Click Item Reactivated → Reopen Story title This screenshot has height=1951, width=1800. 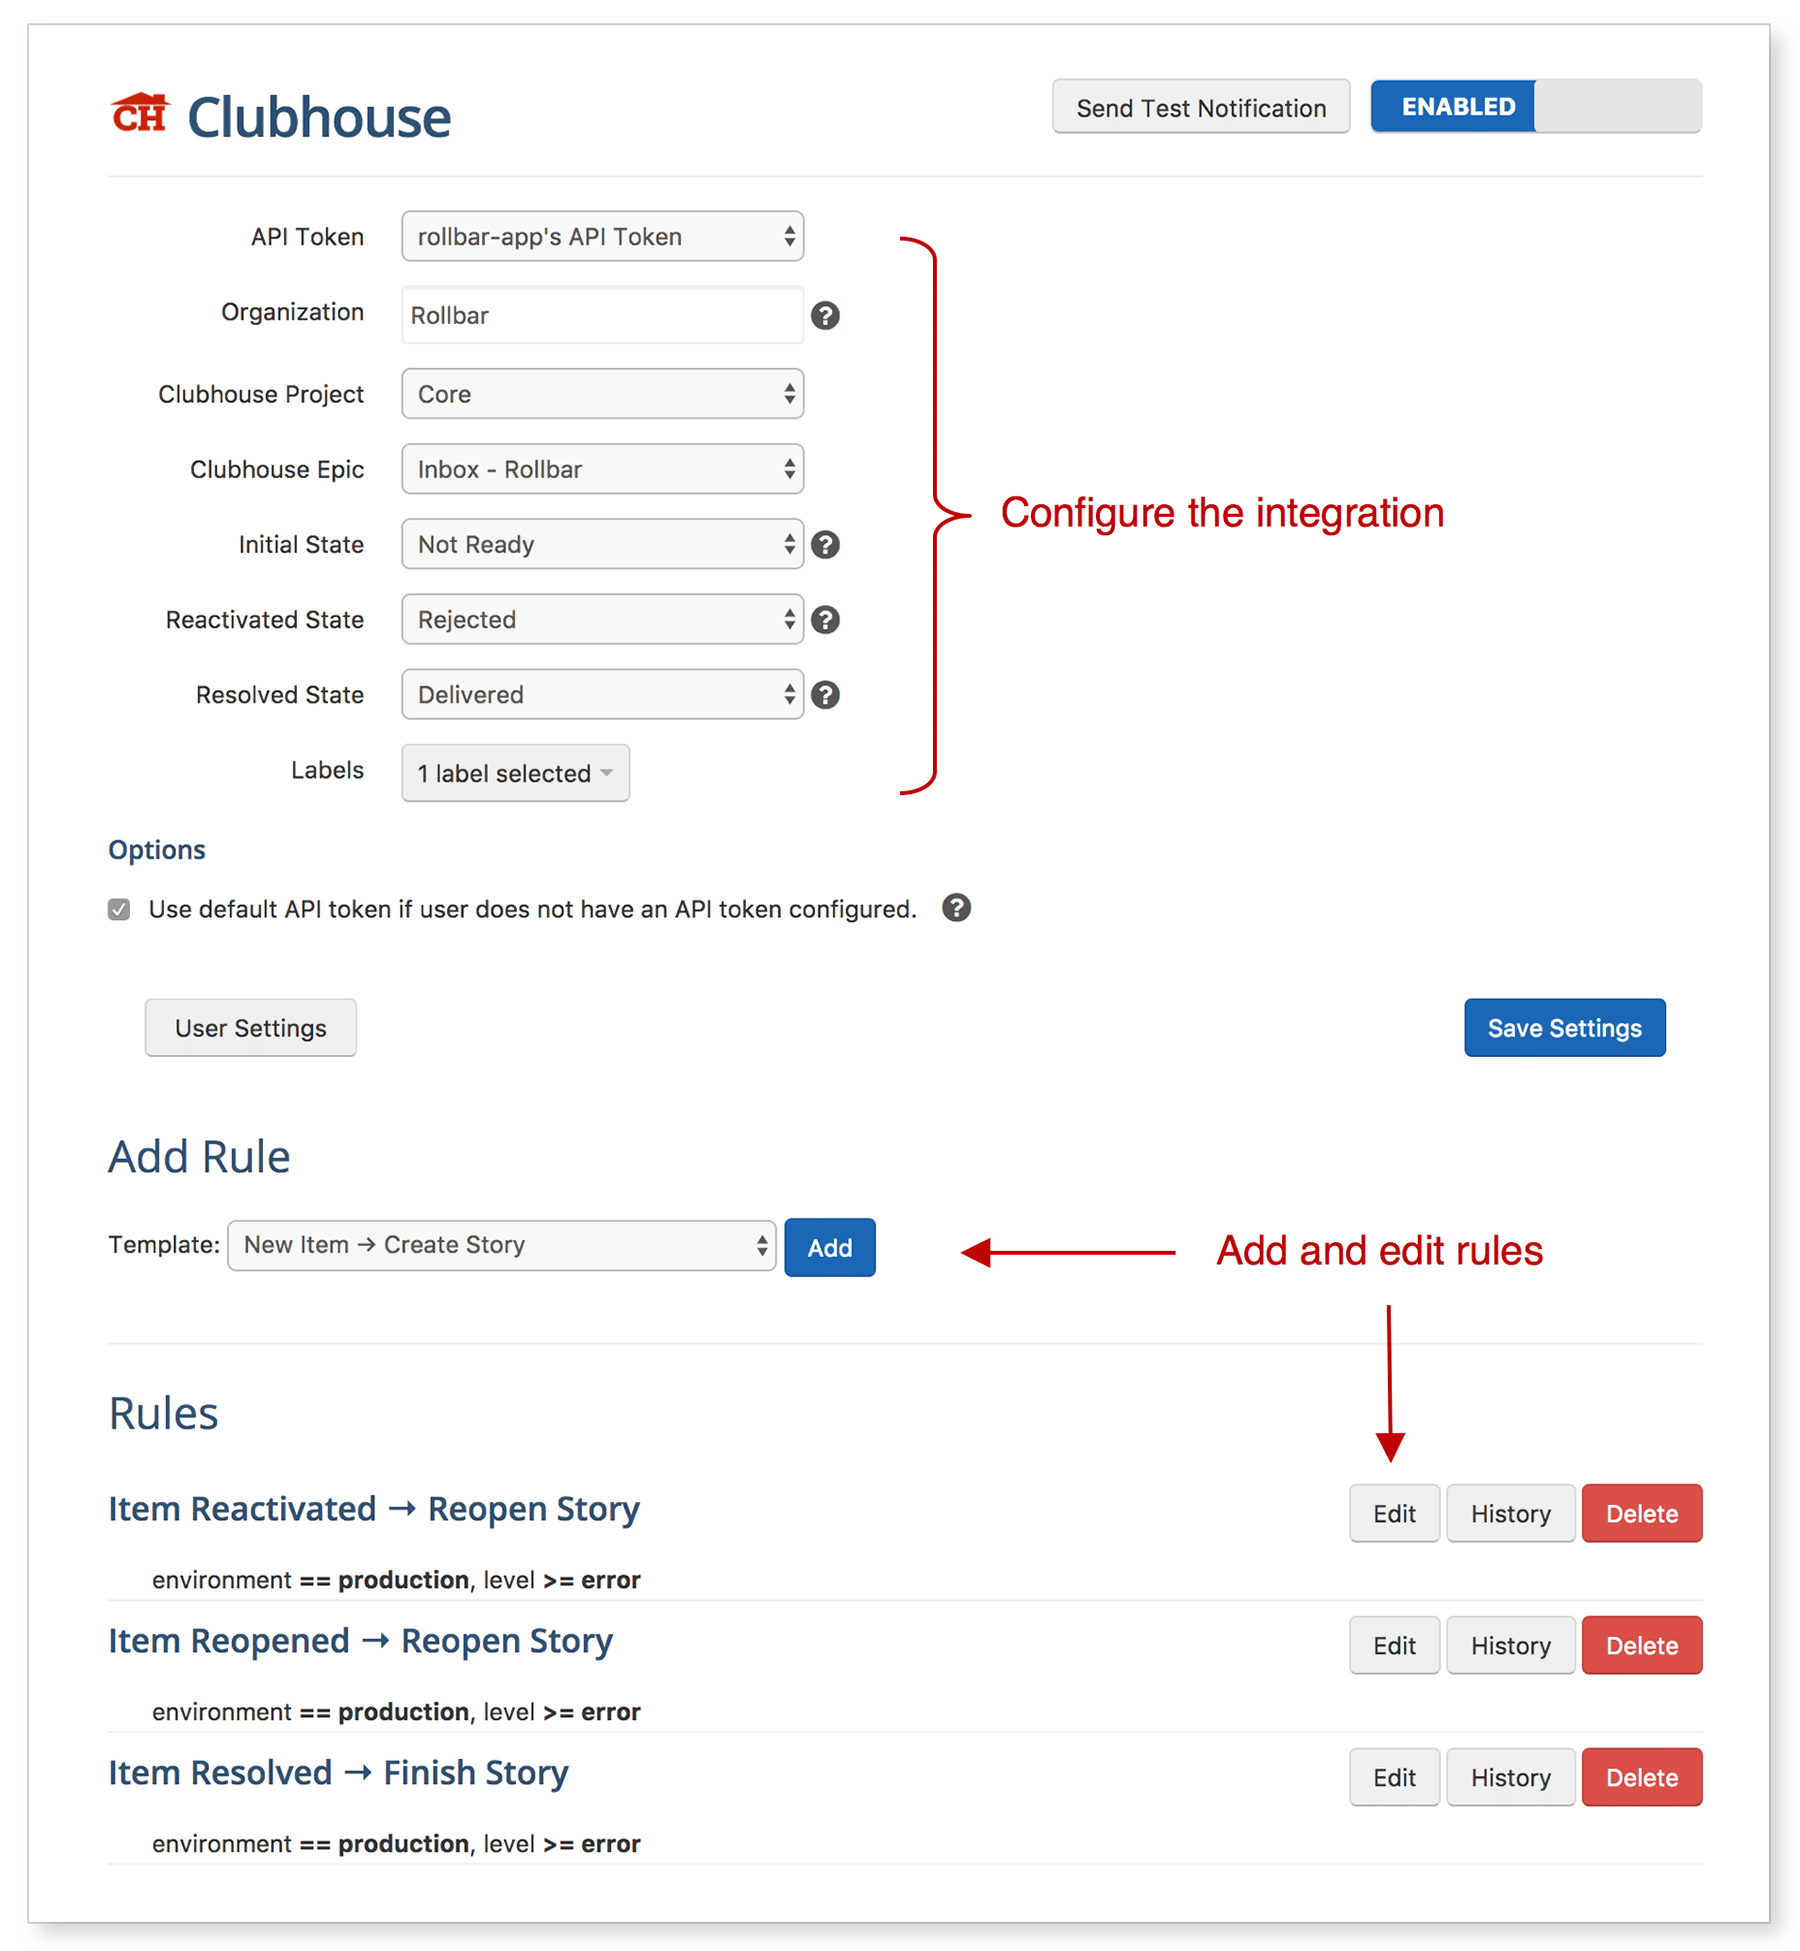point(374,1509)
